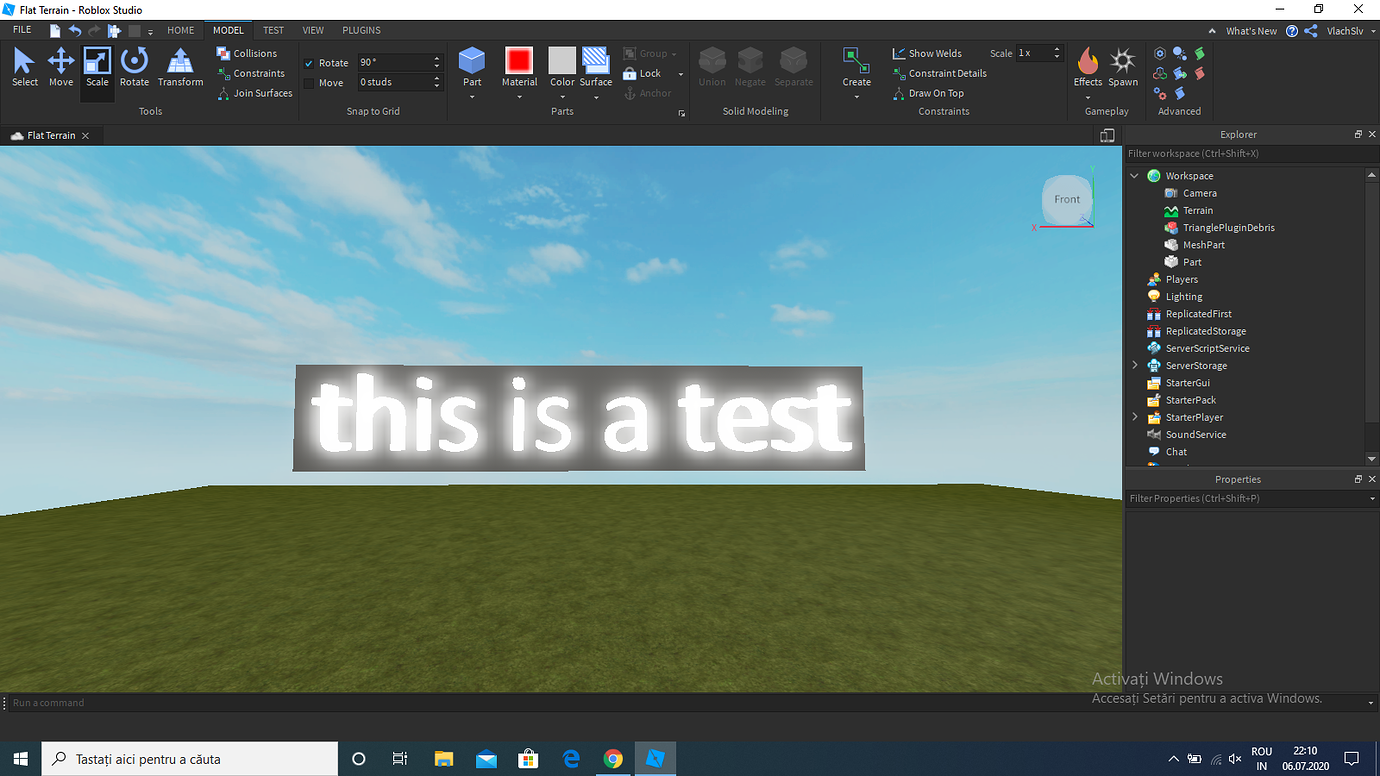1380x776 pixels.
Task: Insert a new Part
Action: coord(471,62)
